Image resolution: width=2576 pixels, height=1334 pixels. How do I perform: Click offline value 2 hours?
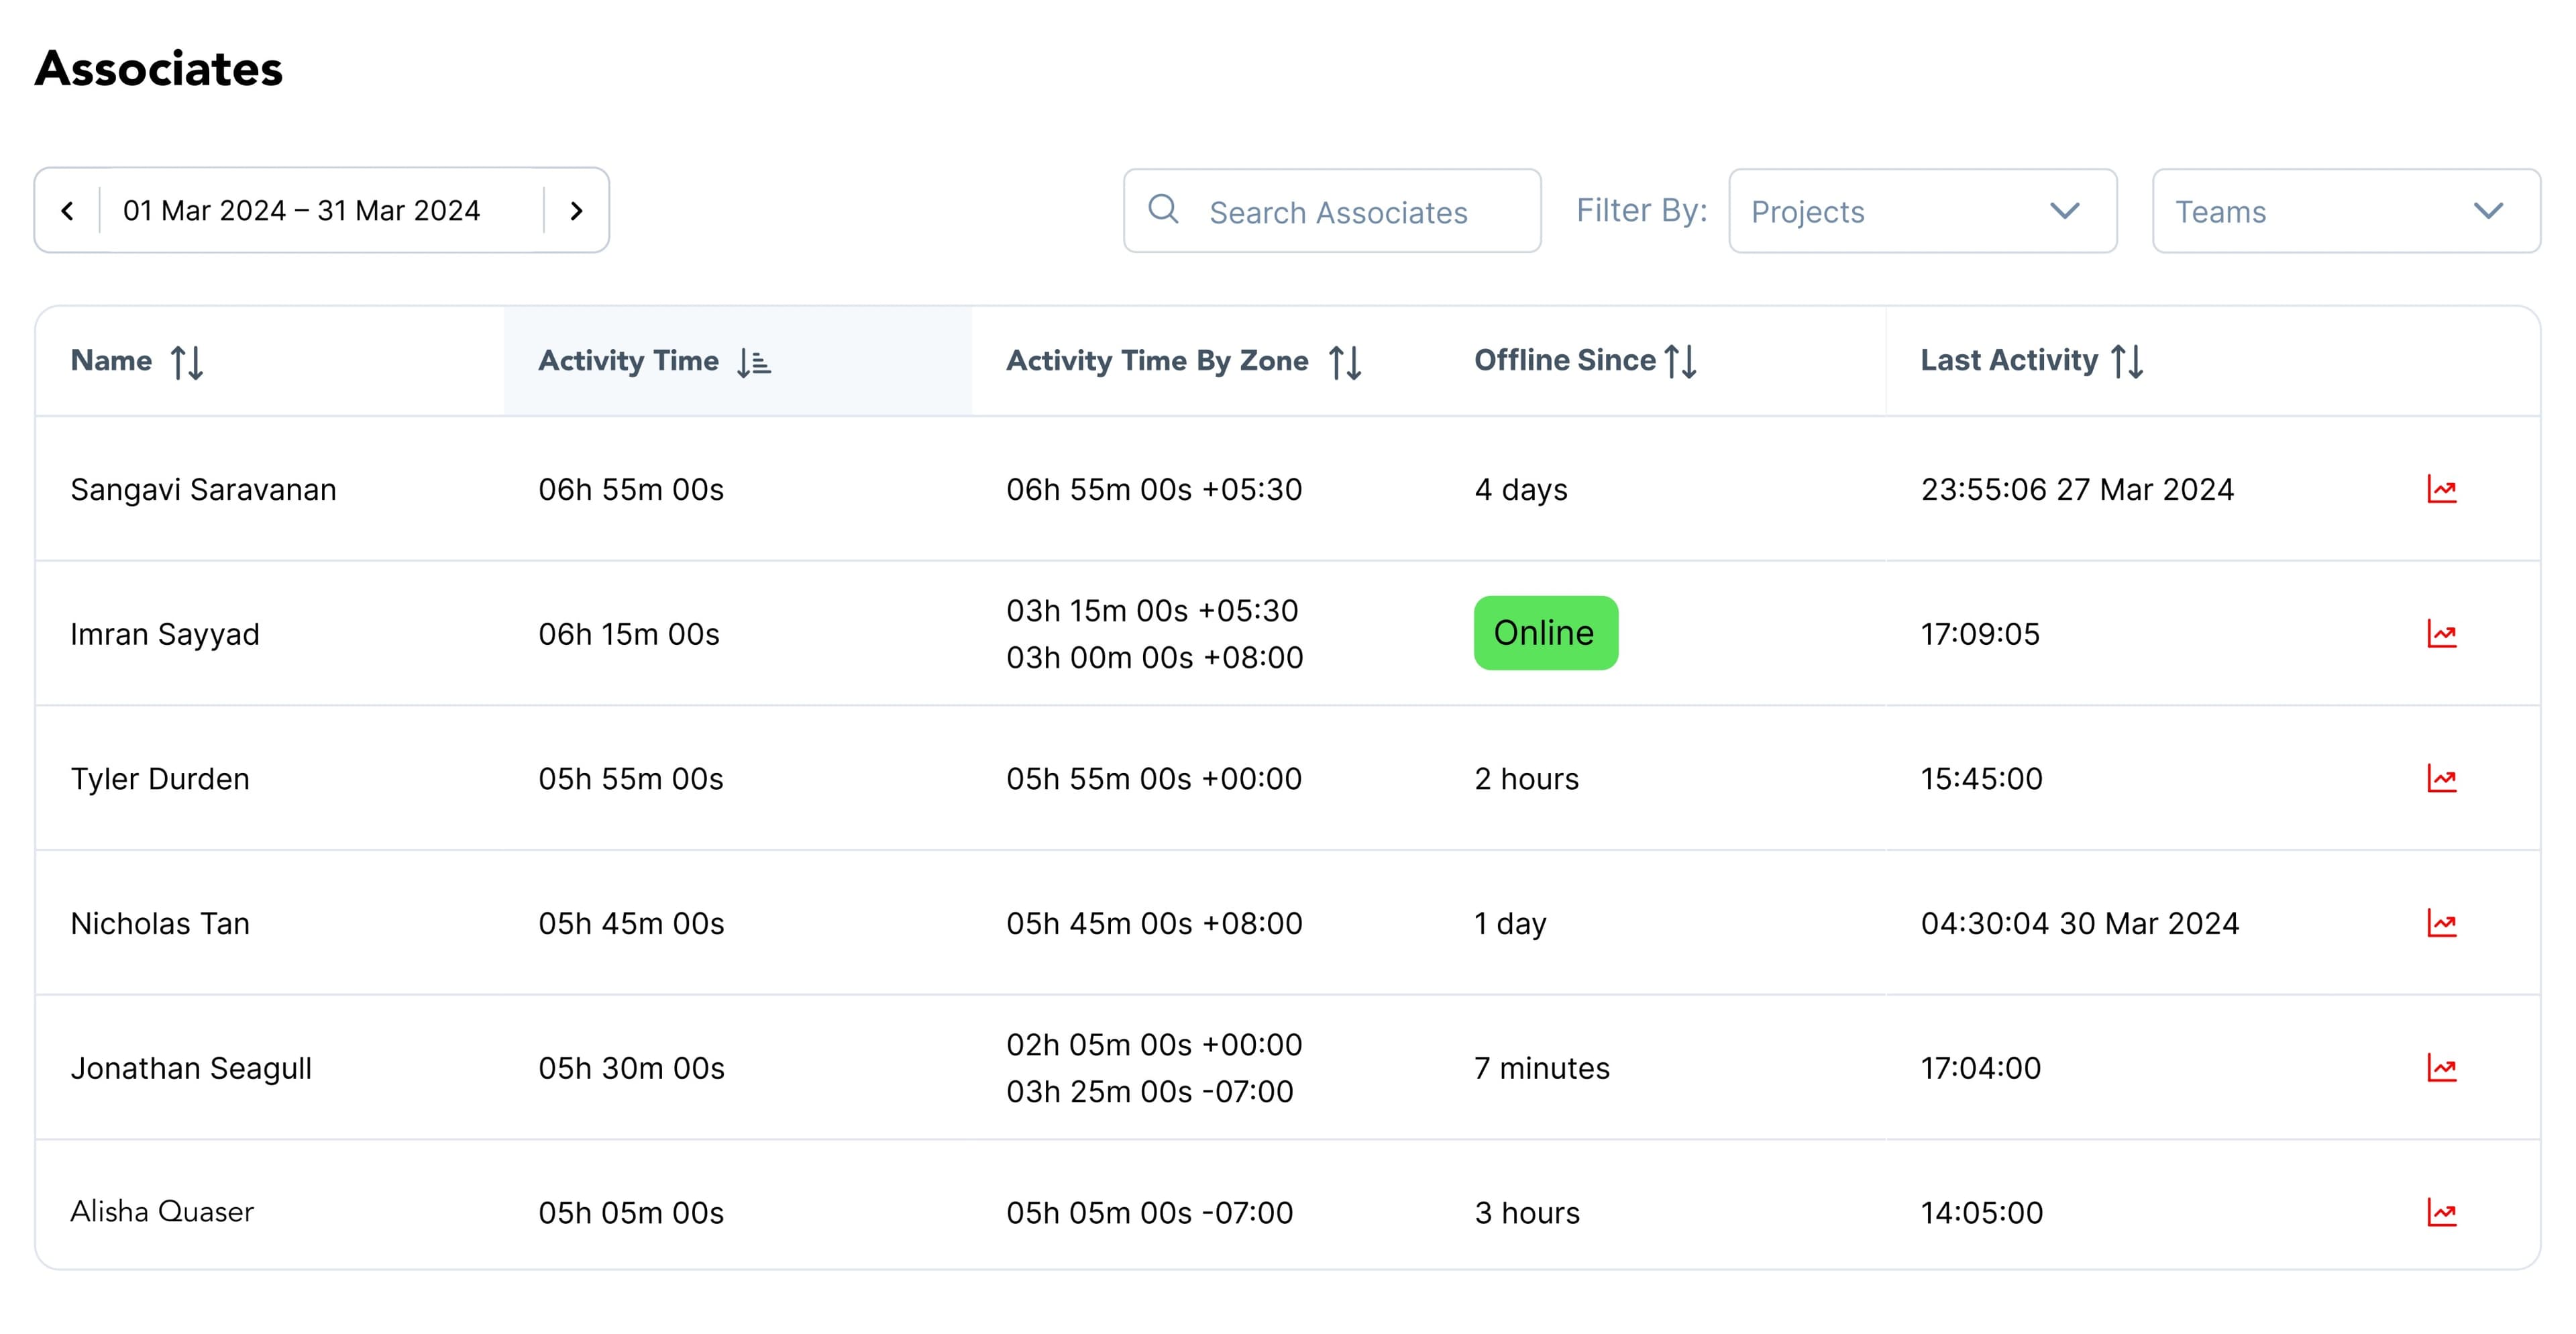(1527, 779)
